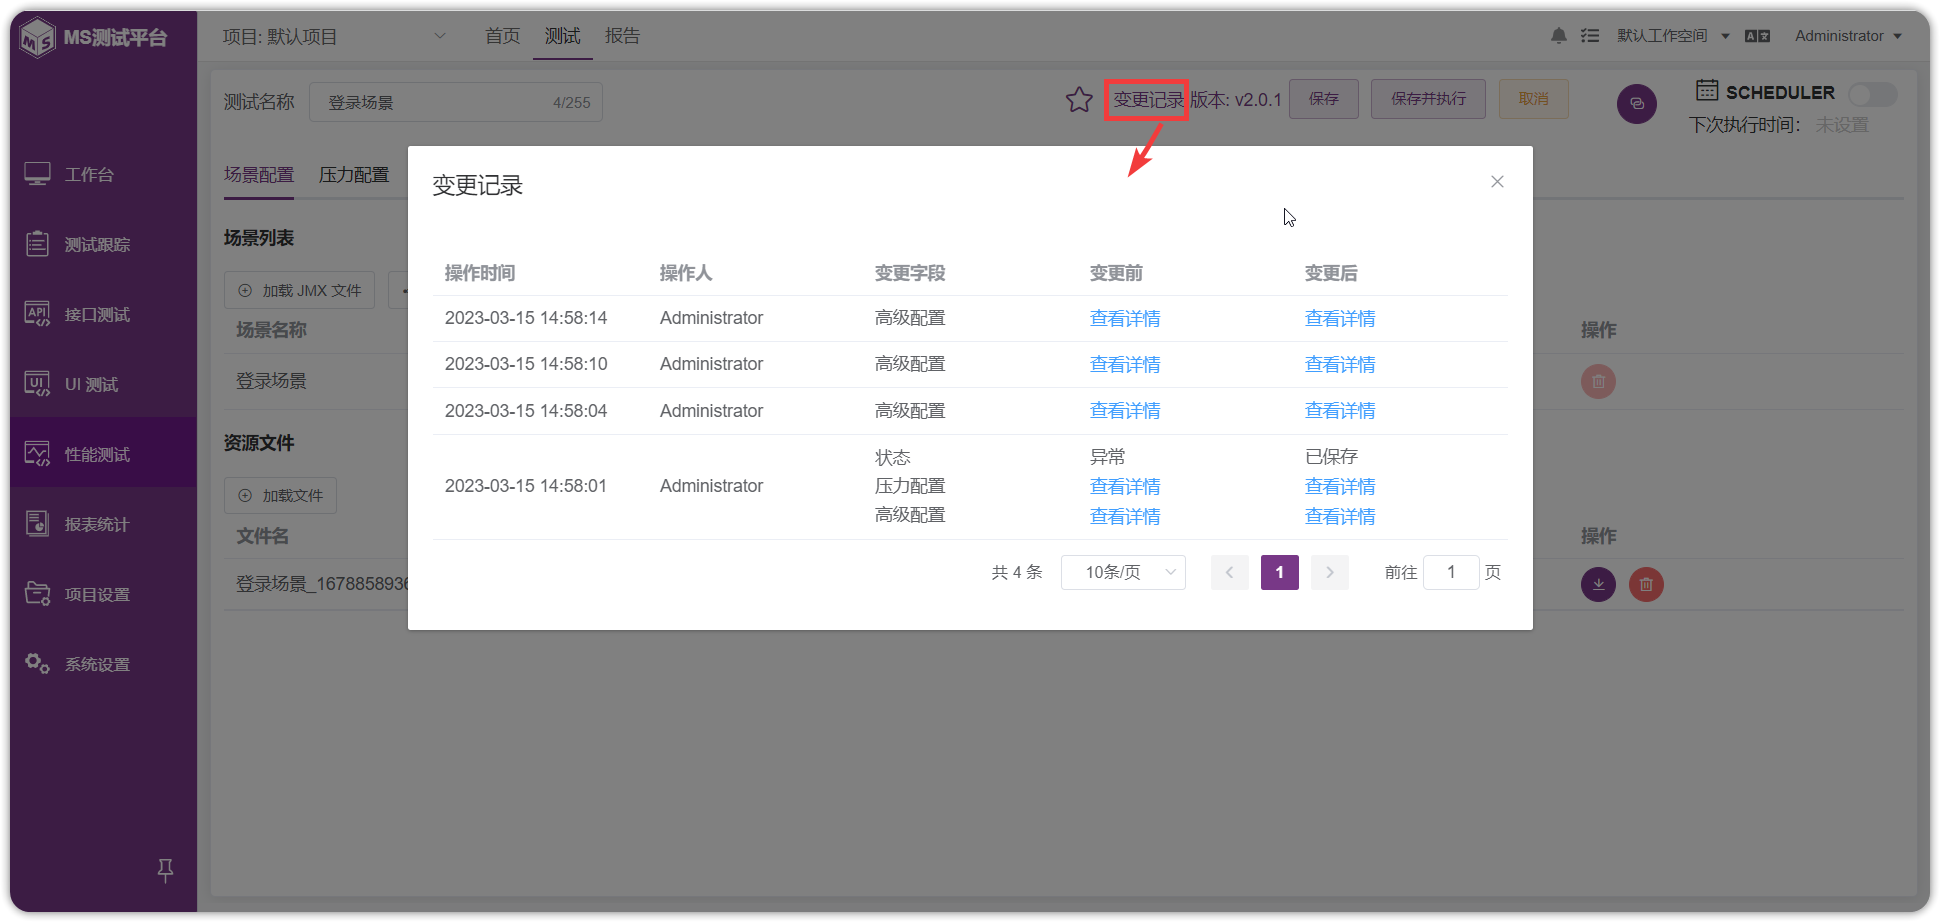
Task: Expand the 项目: 默认项目 dropdown
Action: point(334,36)
